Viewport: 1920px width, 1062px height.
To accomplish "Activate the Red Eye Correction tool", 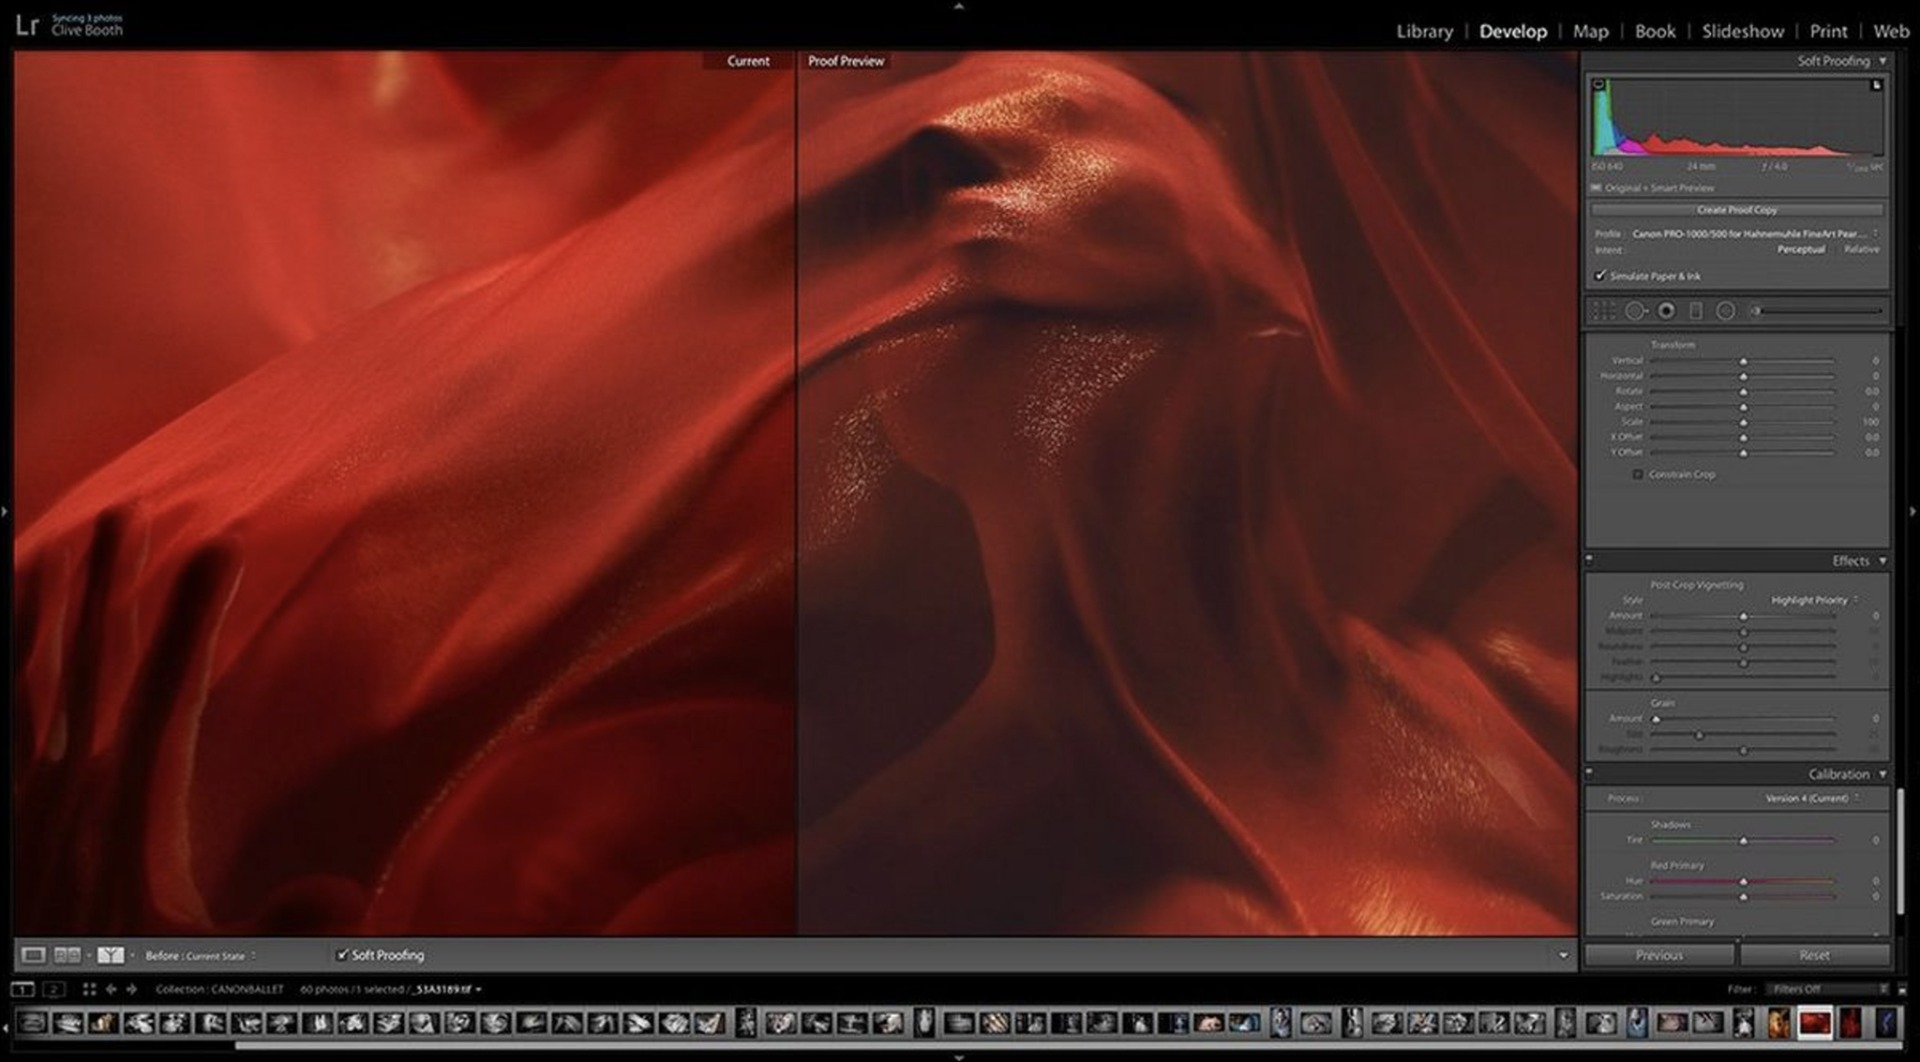I will [x=1666, y=312].
